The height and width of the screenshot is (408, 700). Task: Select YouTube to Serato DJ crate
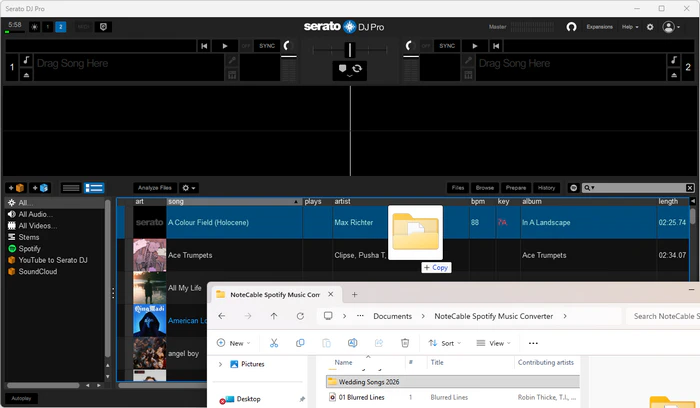click(55, 260)
